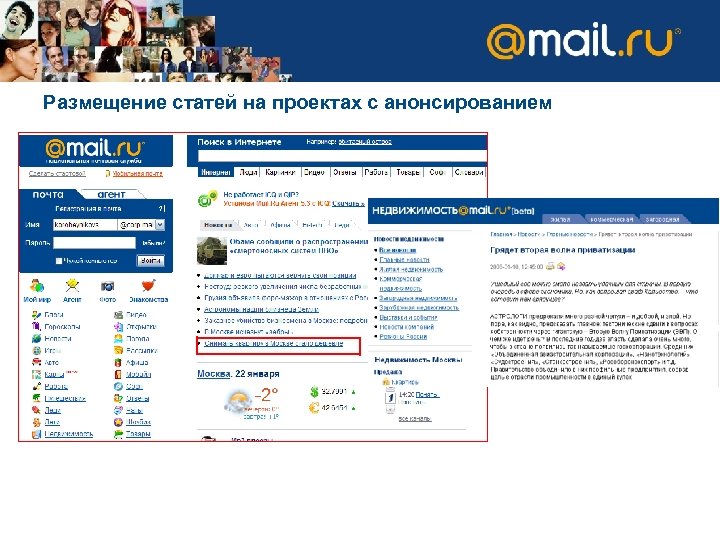Click the все каналы link
The width and height of the screenshot is (720, 540).
click(415, 419)
